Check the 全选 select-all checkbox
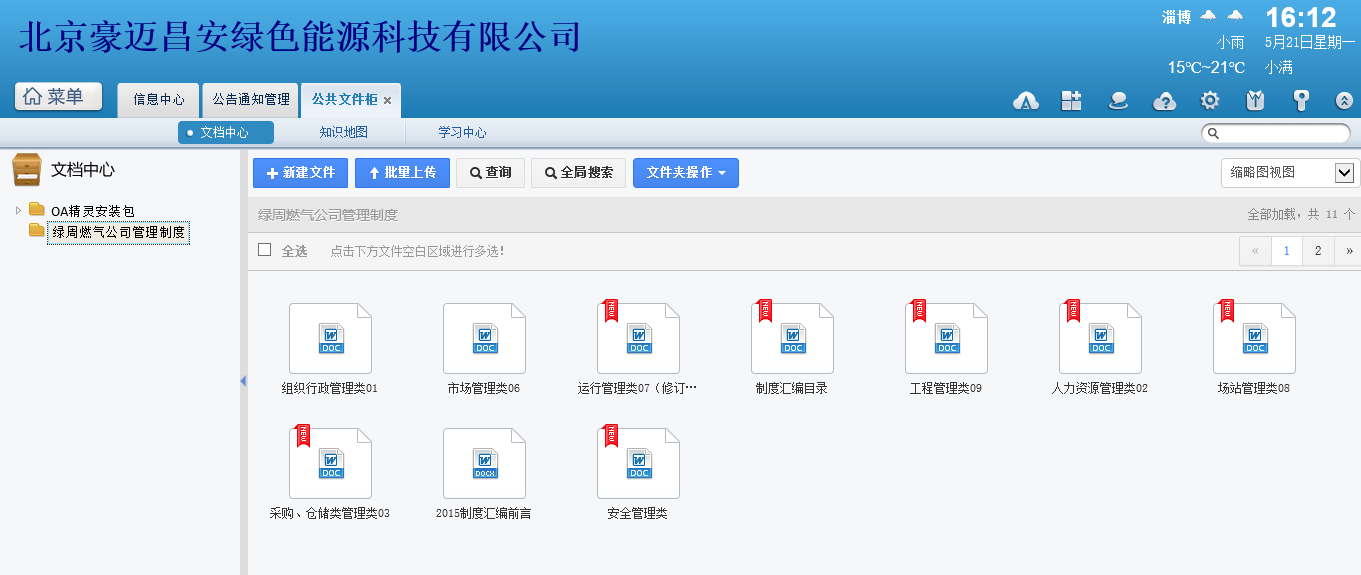Screen dimensions: 1361x575 pyautogui.click(x=265, y=250)
